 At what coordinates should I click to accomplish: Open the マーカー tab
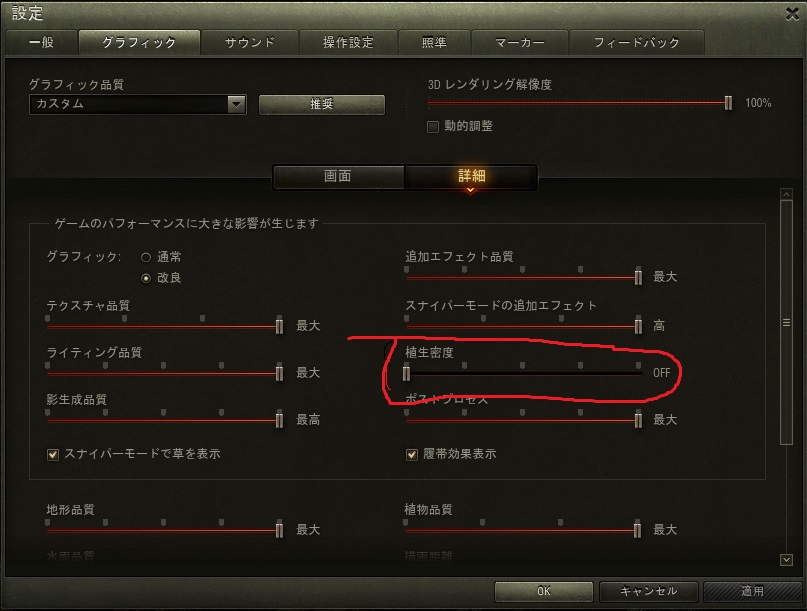pyautogui.click(x=520, y=42)
